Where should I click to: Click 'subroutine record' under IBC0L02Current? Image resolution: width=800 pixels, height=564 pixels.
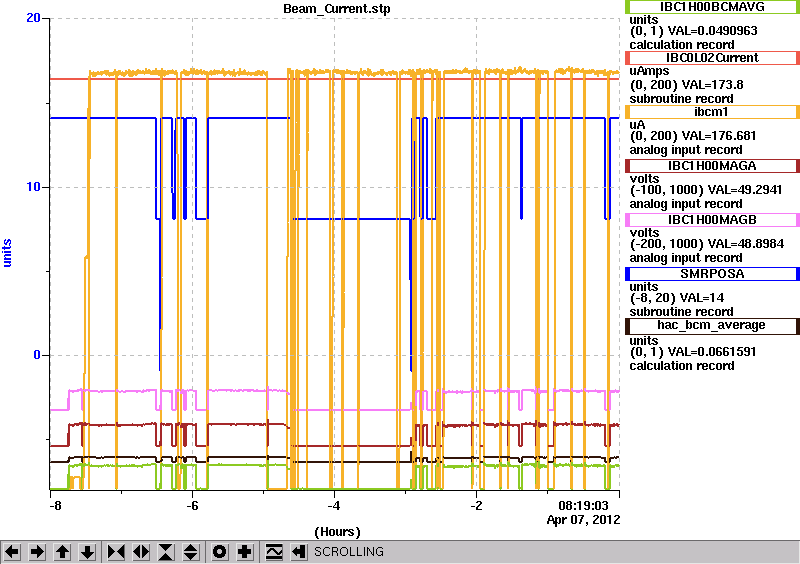coord(681,99)
